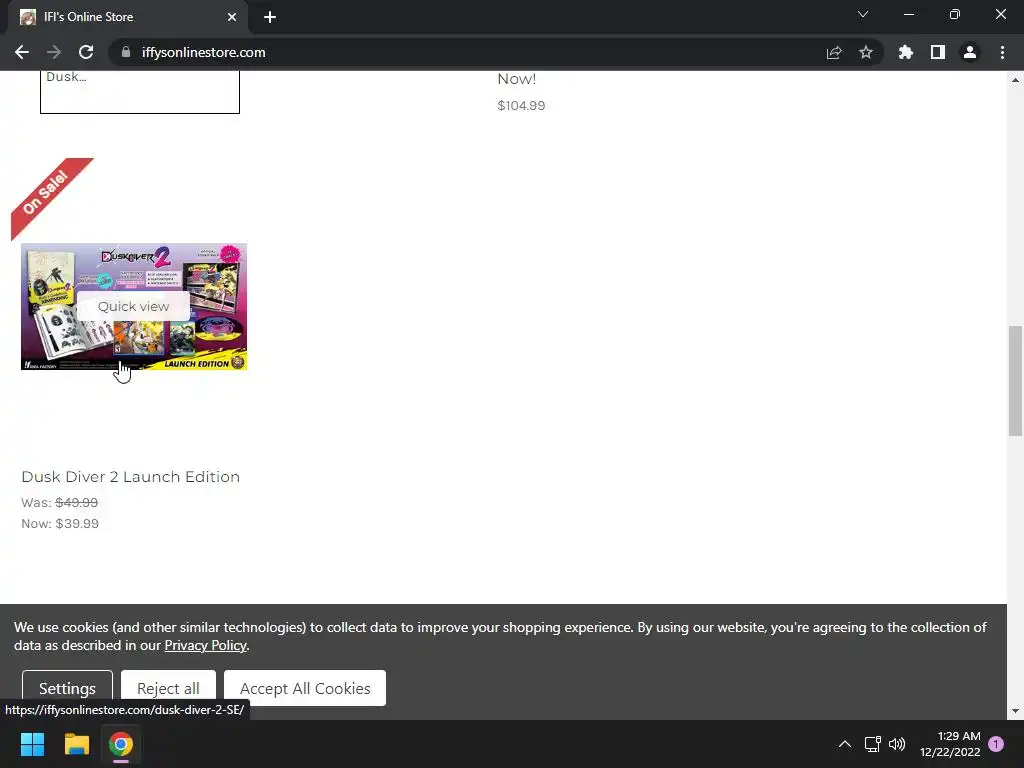Click the browser forward arrow
Viewport: 1024px width, 768px height.
pyautogui.click(x=54, y=52)
